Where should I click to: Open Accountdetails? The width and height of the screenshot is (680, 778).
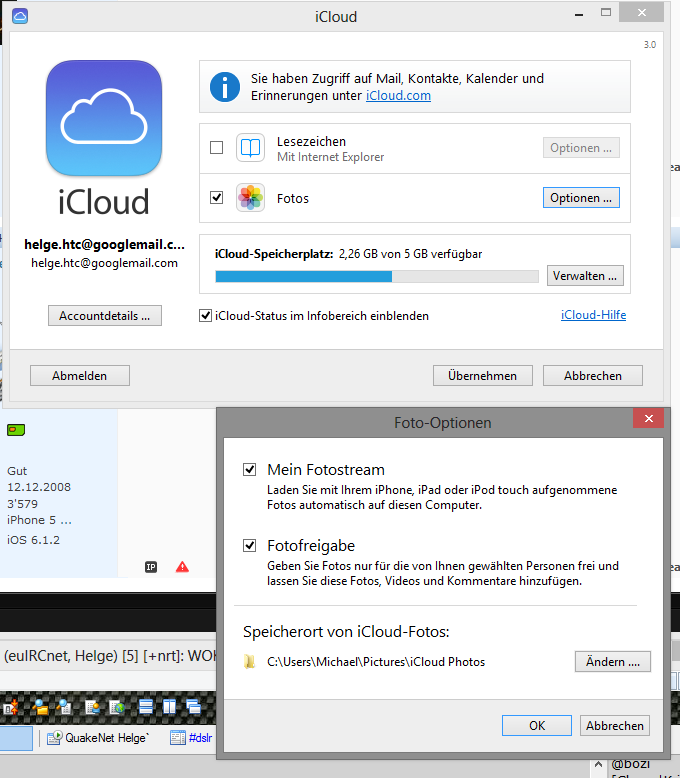tap(105, 316)
